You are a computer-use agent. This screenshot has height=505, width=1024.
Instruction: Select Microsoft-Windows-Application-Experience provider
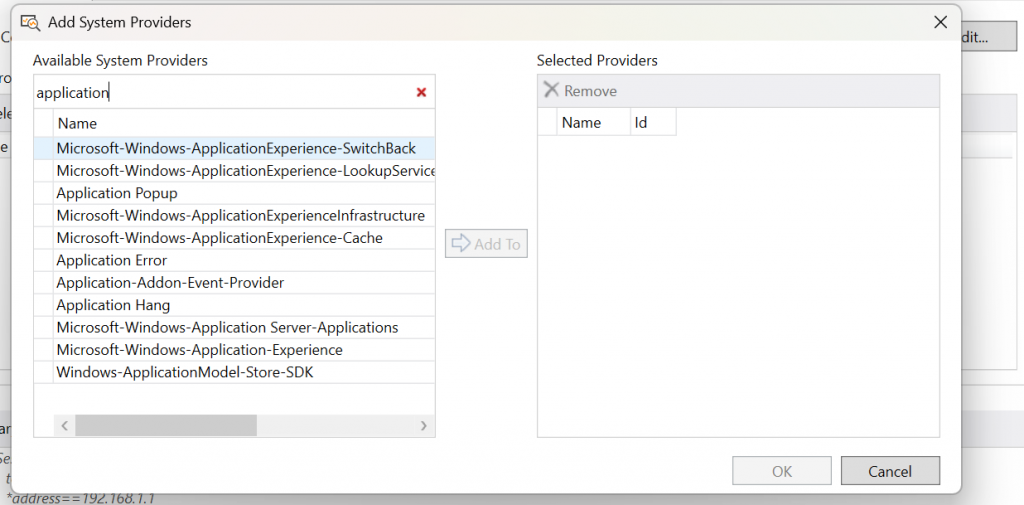[x=235, y=350]
